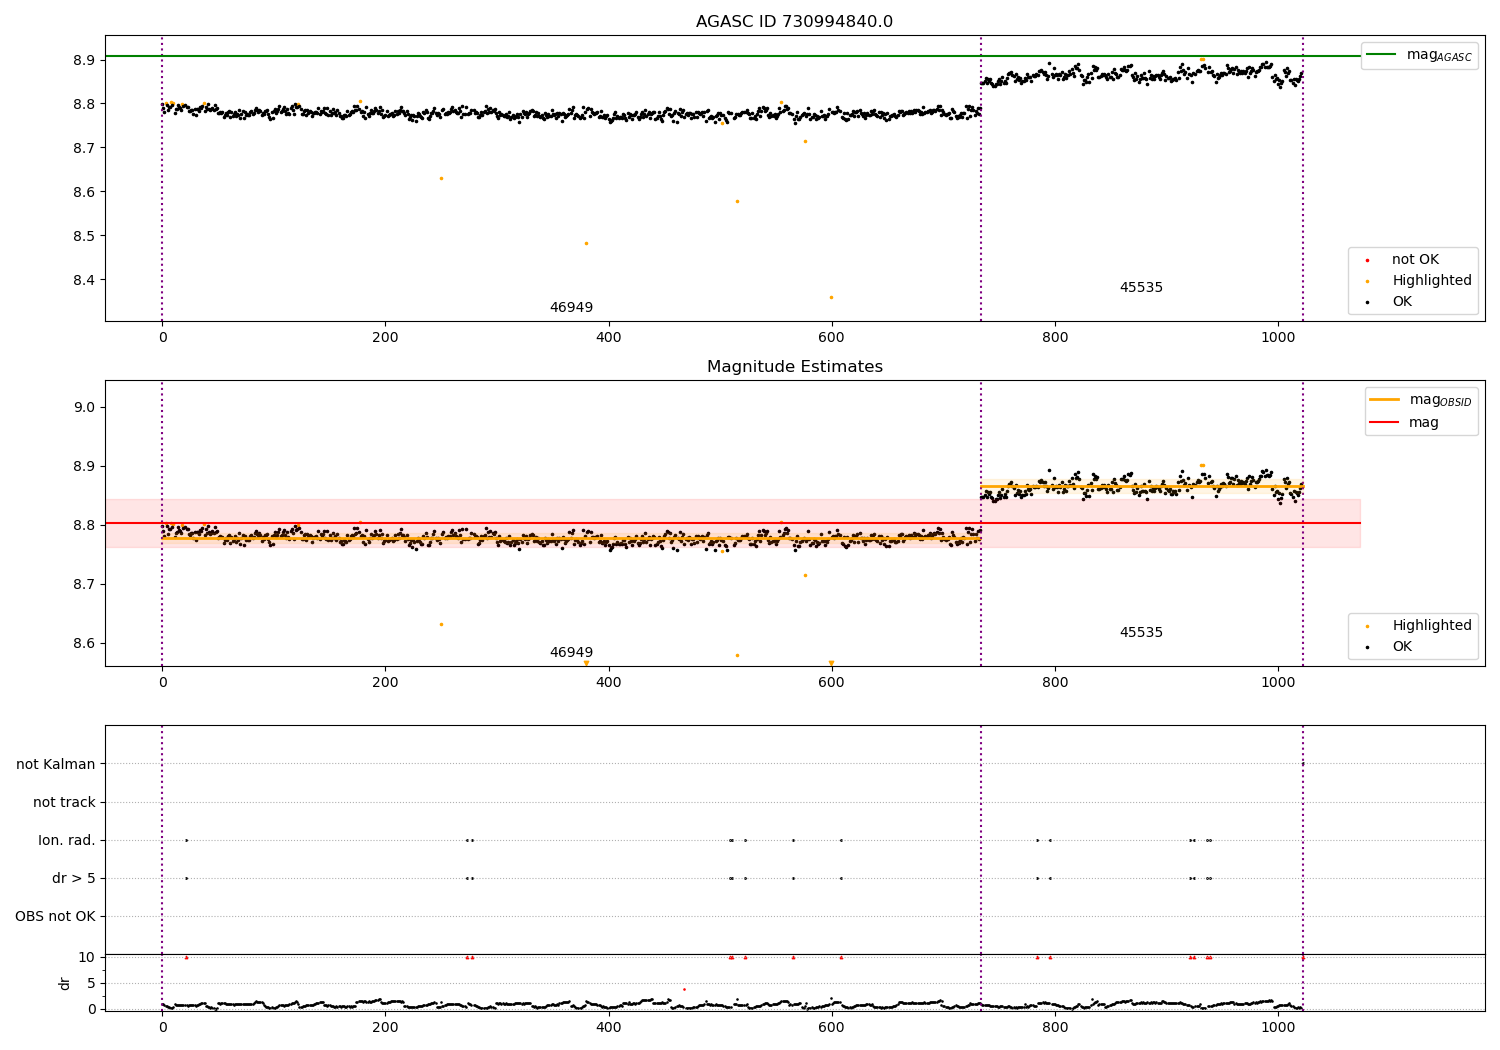The image size is (1500, 1050).
Task: Click the '45535' label in the Magnitude Estimates plot
Action: pyautogui.click(x=1141, y=633)
